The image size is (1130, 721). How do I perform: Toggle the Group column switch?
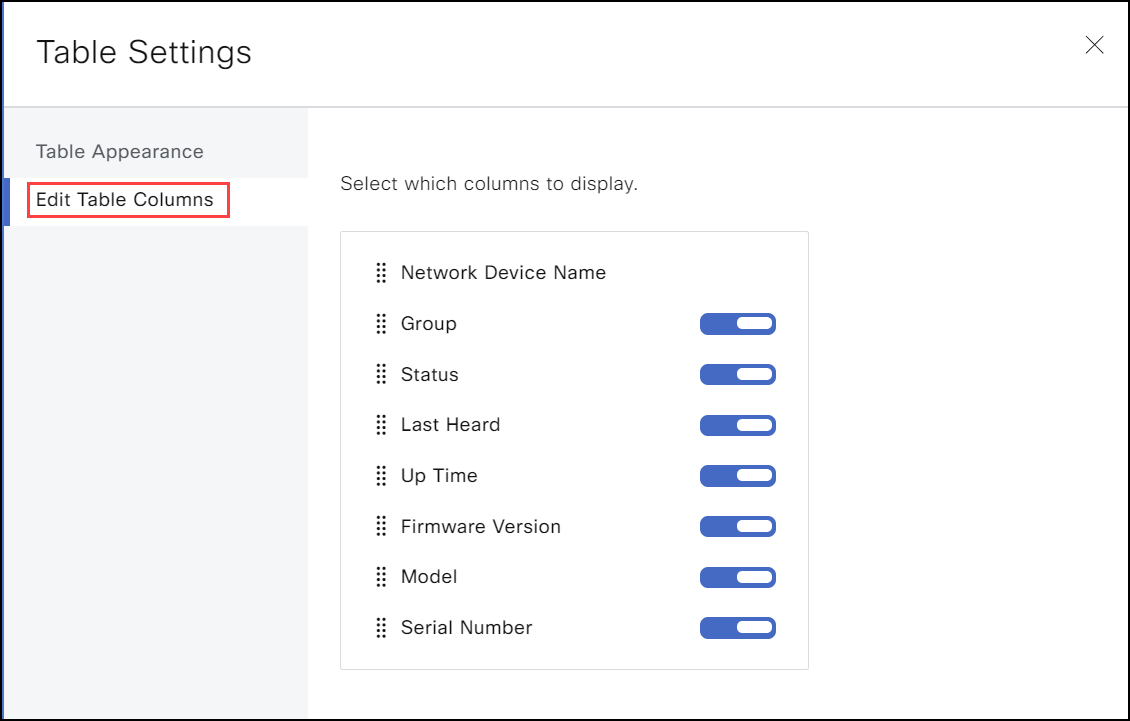click(x=737, y=324)
